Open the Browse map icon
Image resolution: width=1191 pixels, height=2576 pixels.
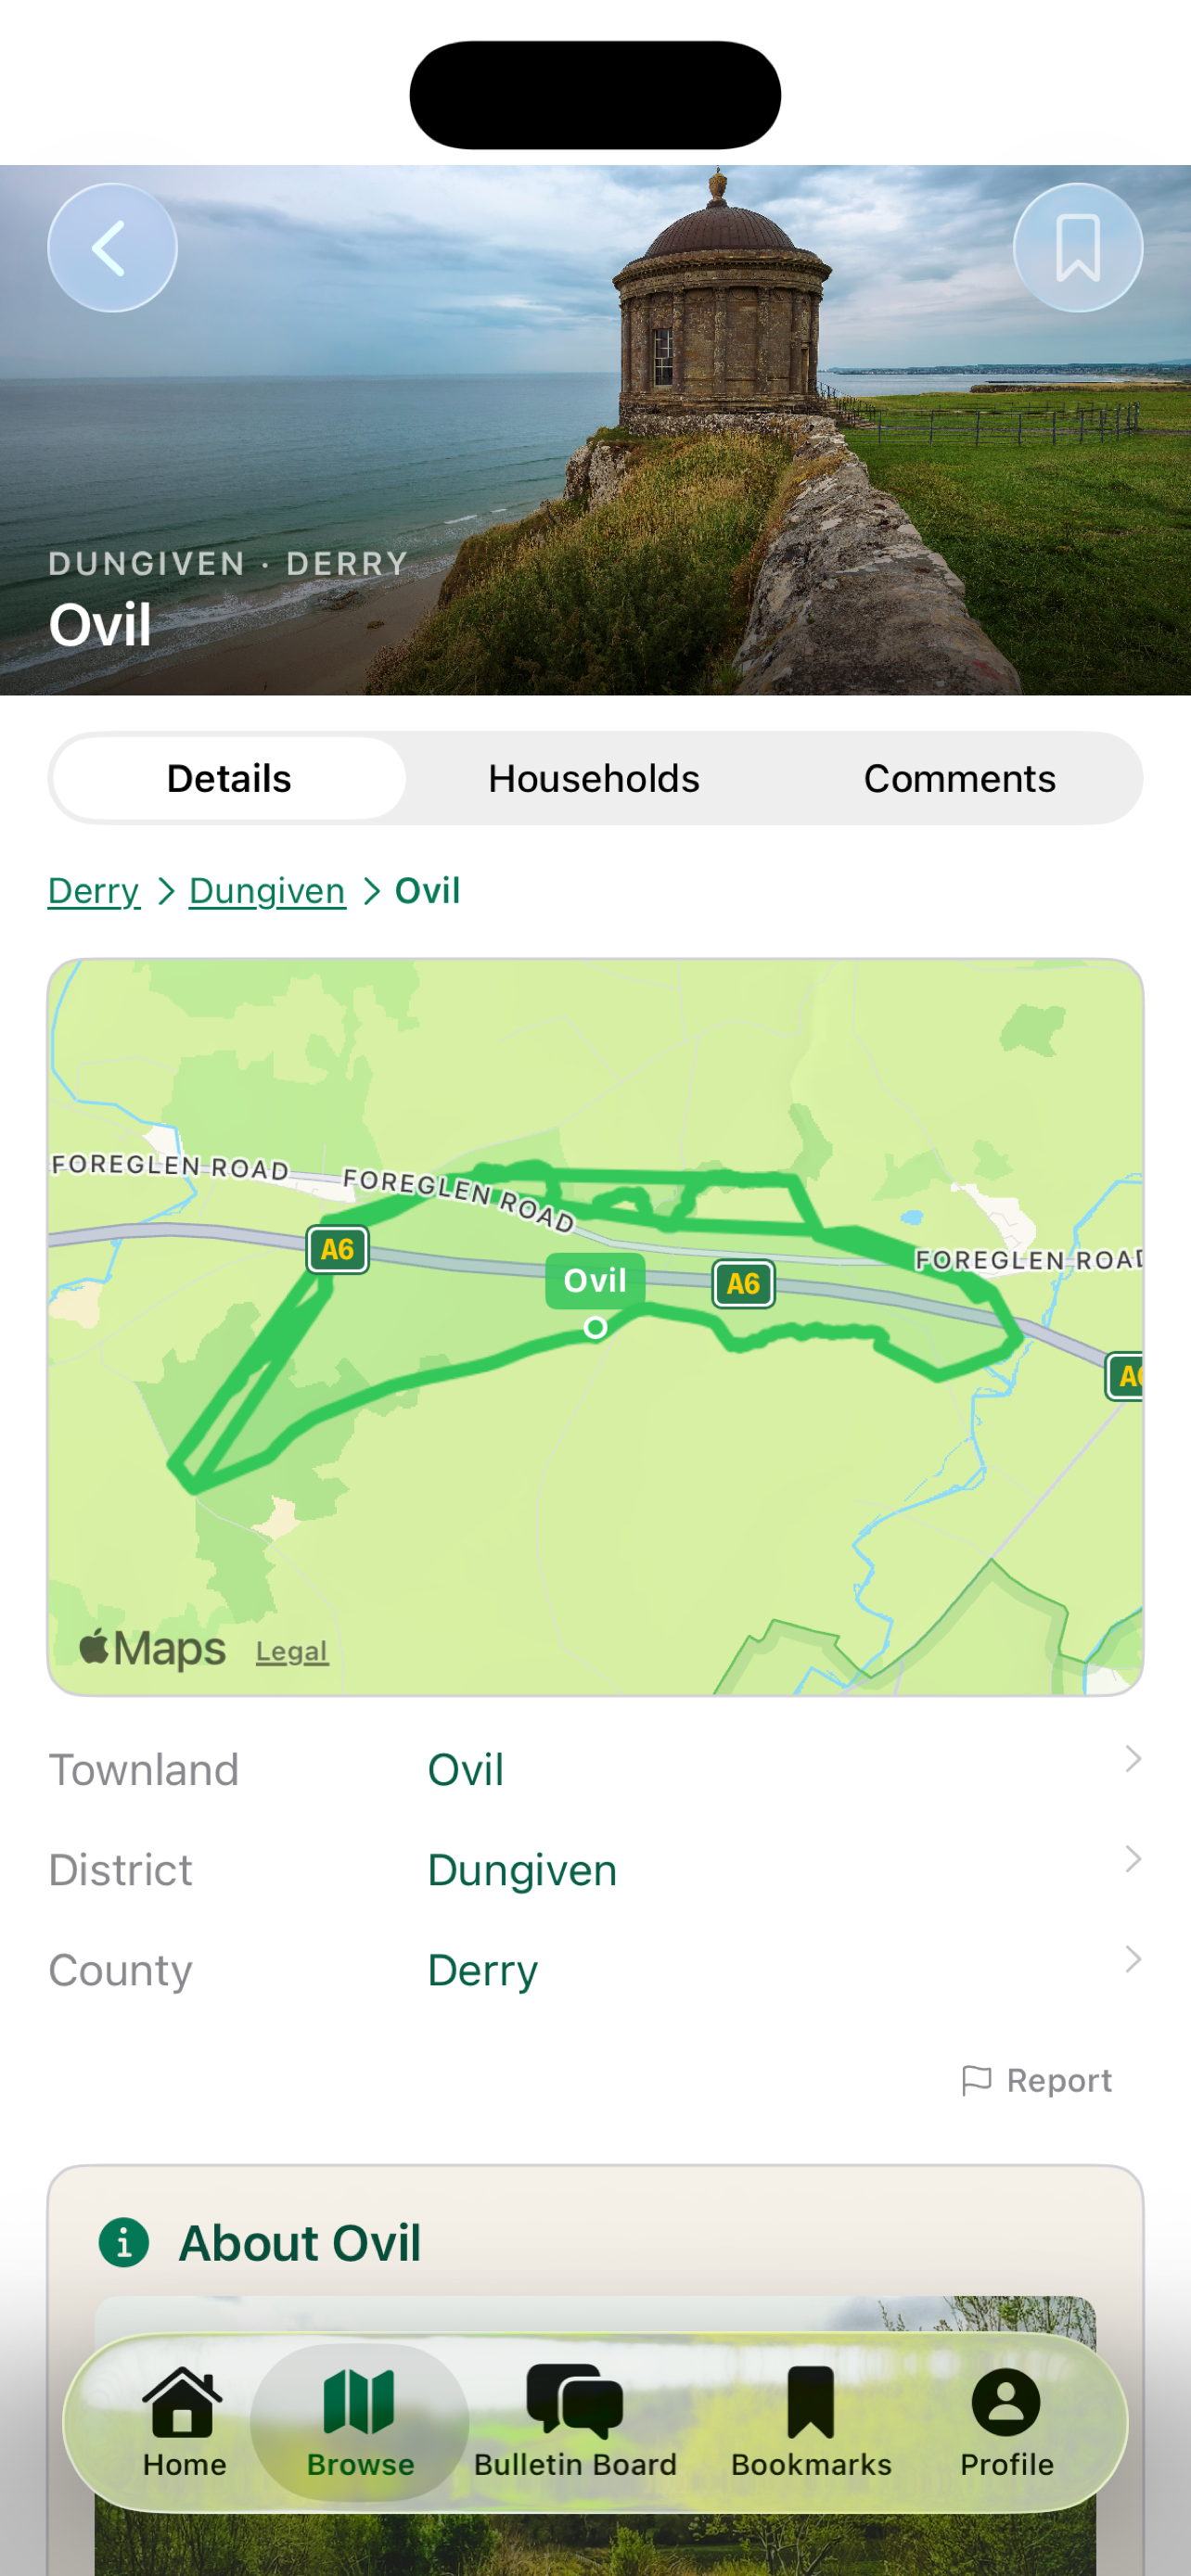358,2410
